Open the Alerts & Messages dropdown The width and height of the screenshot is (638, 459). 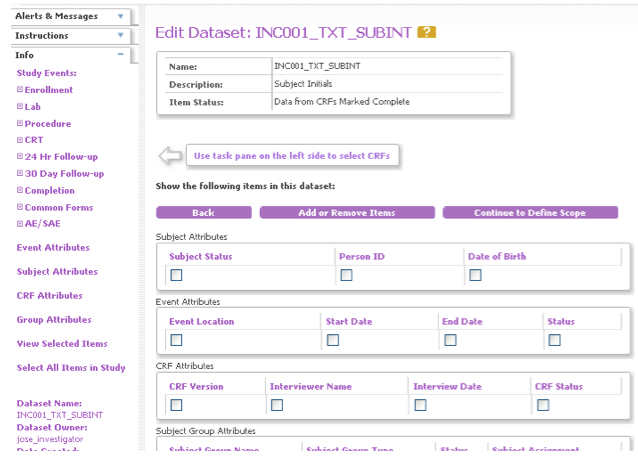pyautogui.click(x=120, y=16)
